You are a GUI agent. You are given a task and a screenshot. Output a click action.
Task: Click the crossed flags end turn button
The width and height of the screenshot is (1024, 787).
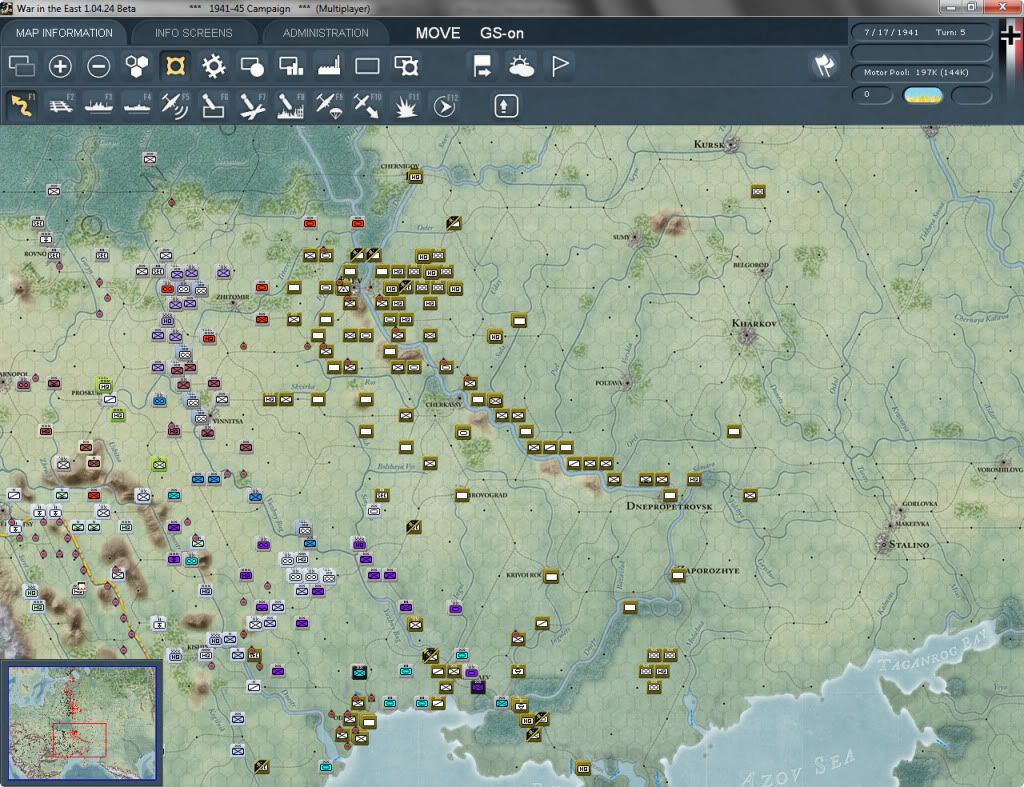pos(824,65)
